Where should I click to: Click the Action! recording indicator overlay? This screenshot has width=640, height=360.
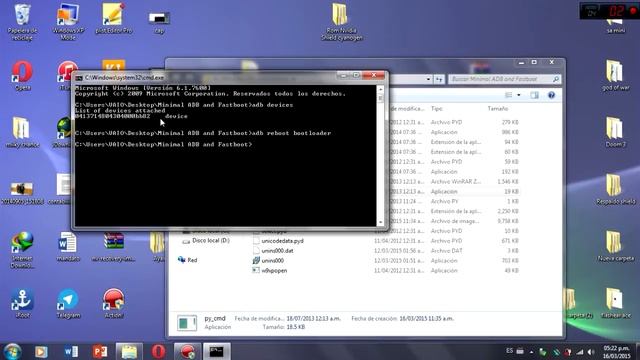click(609, 11)
